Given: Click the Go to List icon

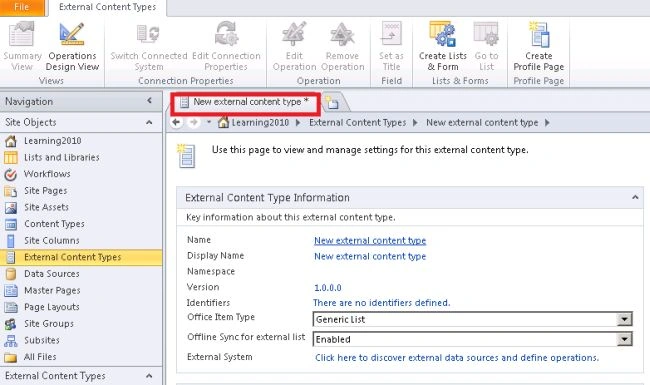Looking at the screenshot, I should 486,34.
